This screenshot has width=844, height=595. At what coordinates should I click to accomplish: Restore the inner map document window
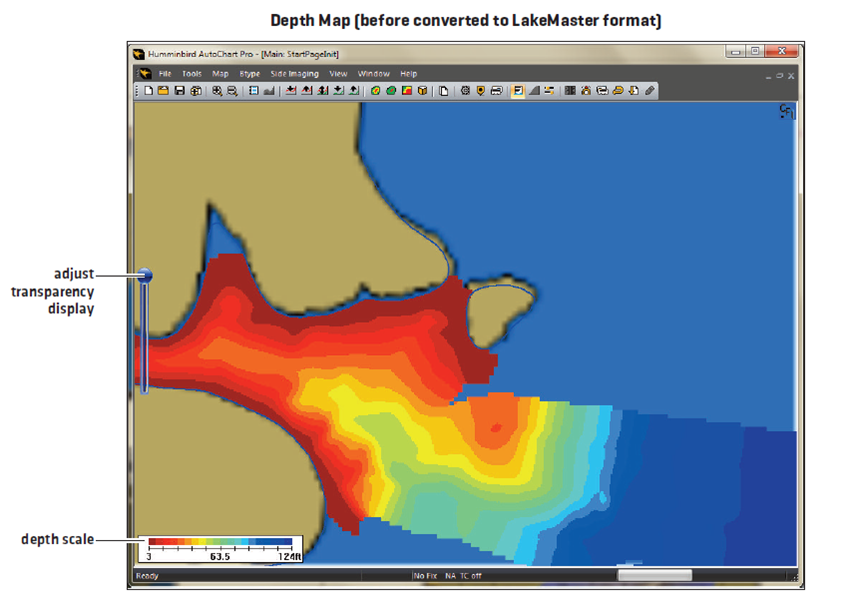[779, 76]
